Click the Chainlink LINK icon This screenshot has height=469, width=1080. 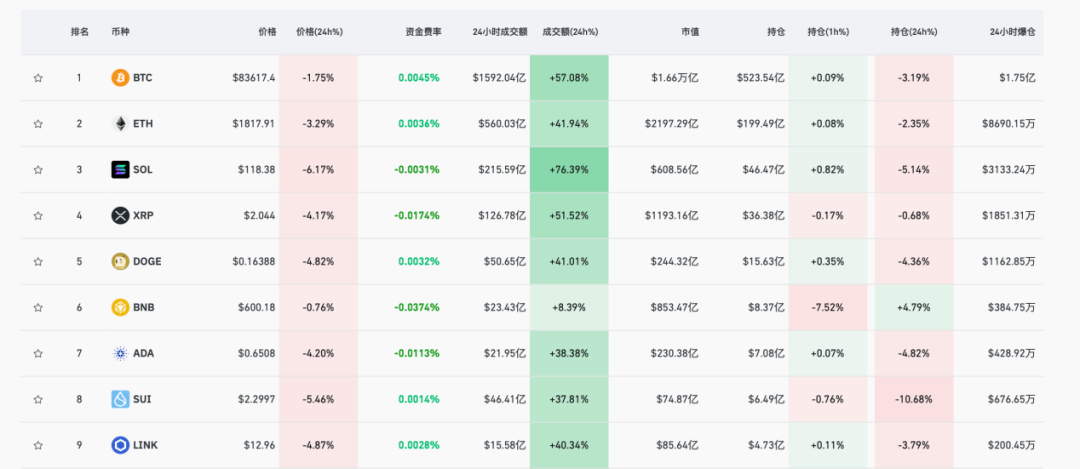coord(120,445)
